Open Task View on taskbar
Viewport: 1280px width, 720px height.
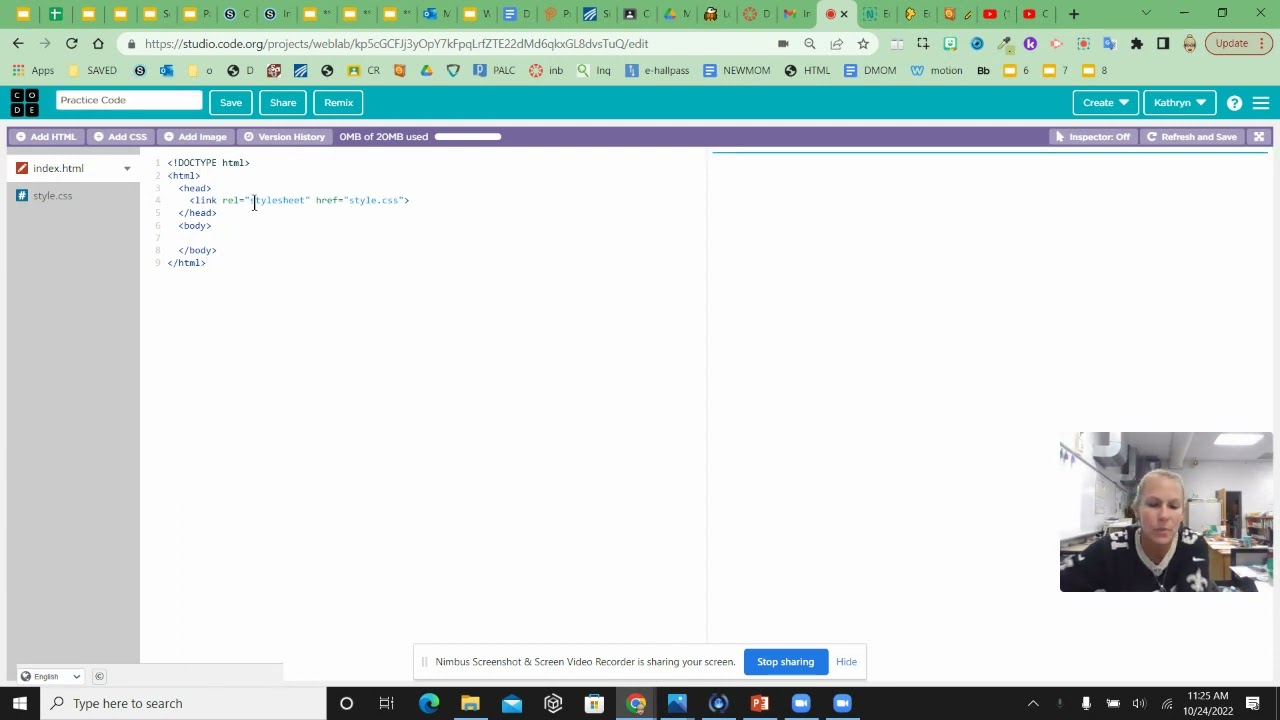point(386,703)
